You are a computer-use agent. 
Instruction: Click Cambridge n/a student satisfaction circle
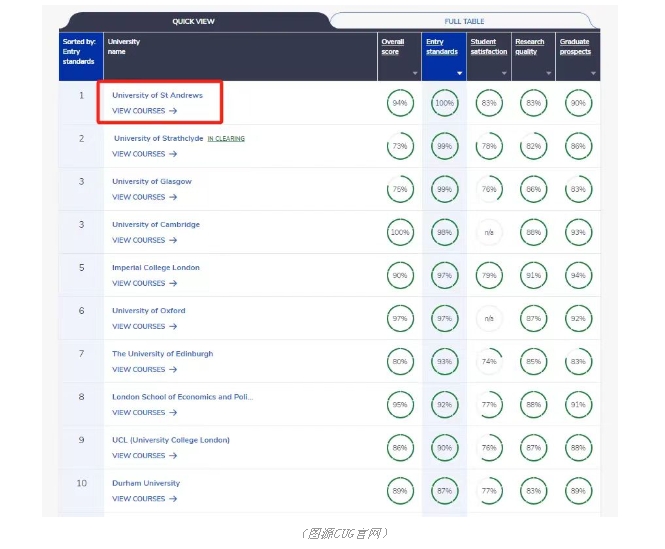tap(489, 232)
